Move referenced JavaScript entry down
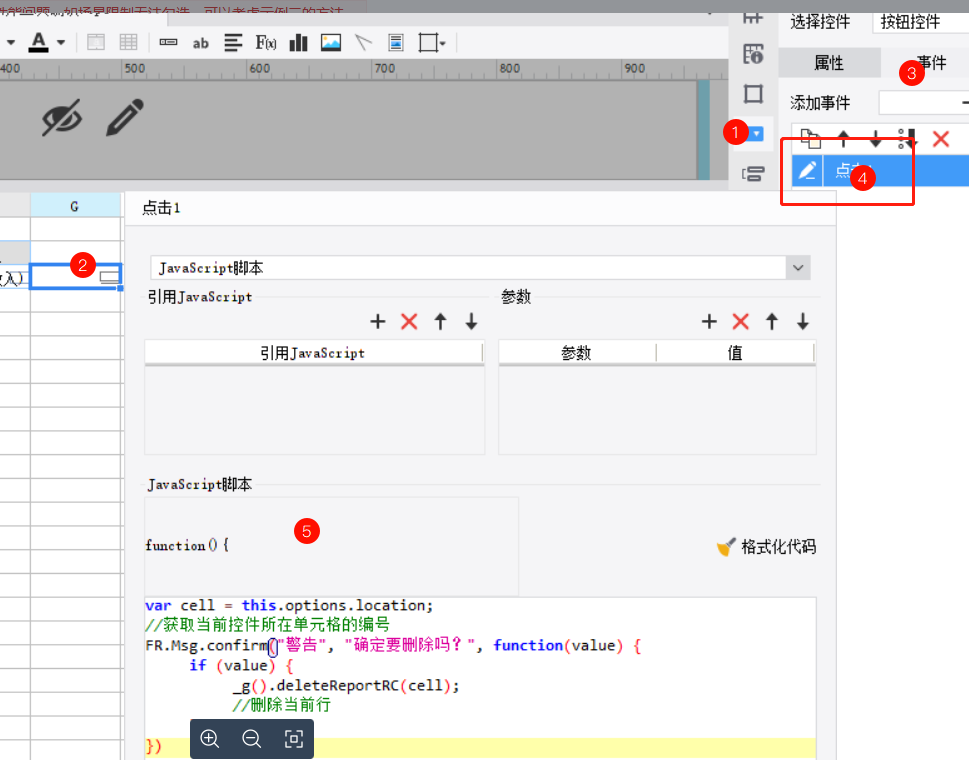This screenshot has width=969, height=760. [472, 321]
